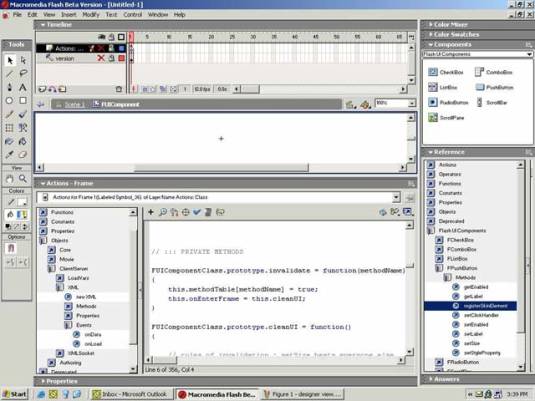
Task: Select the registerSkinElement method in Reference
Action: pyautogui.click(x=471, y=306)
